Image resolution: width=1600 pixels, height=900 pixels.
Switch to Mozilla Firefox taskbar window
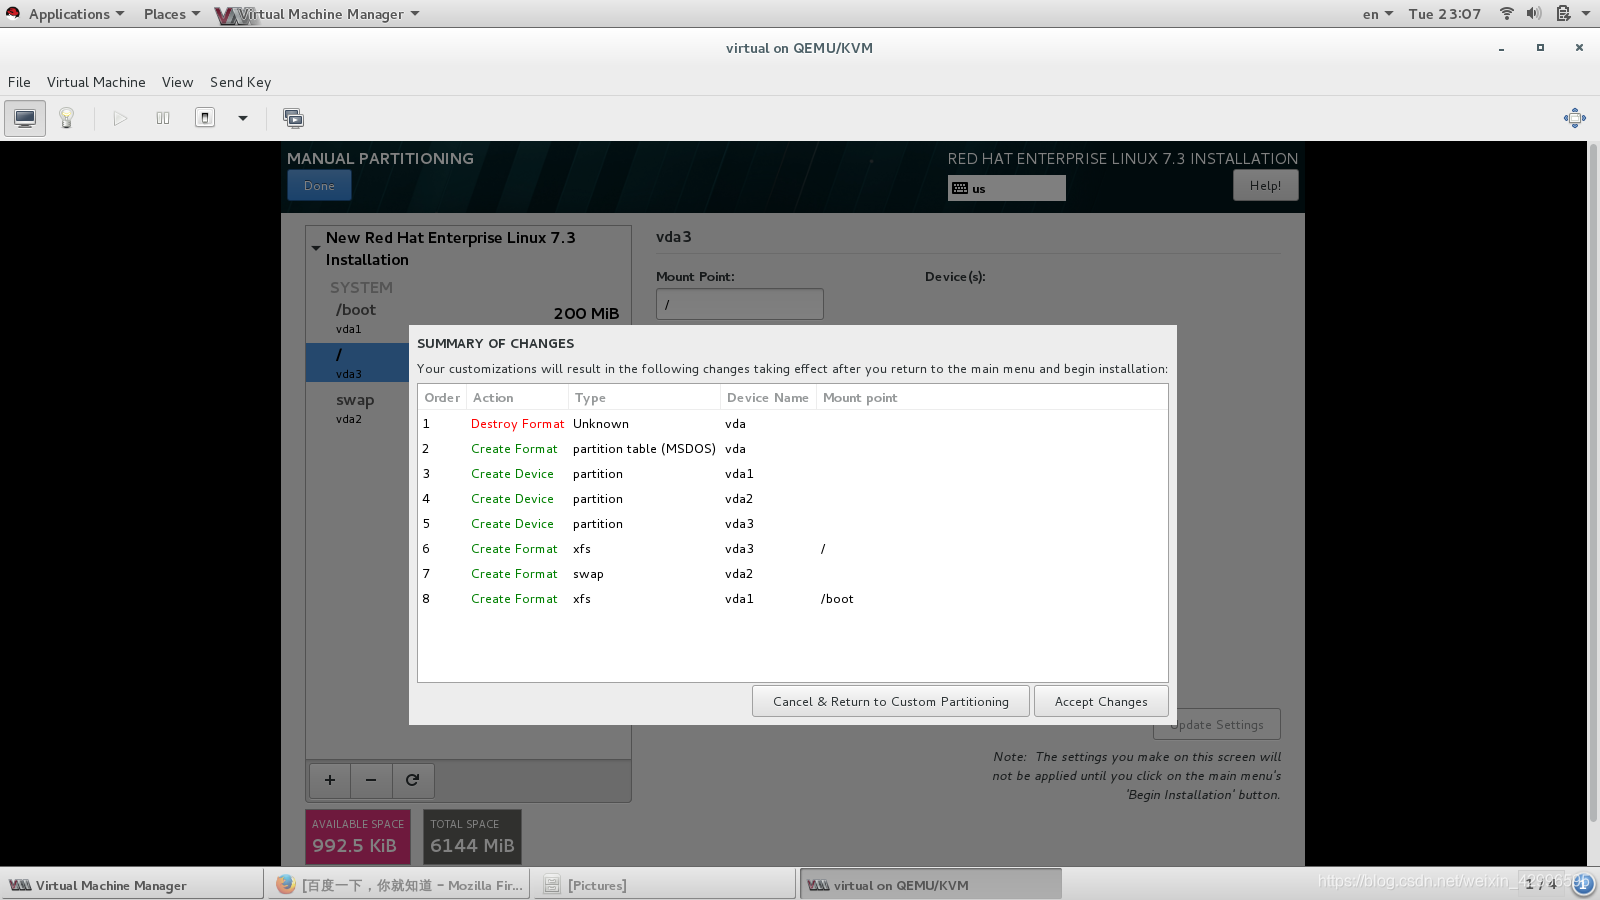coord(400,885)
